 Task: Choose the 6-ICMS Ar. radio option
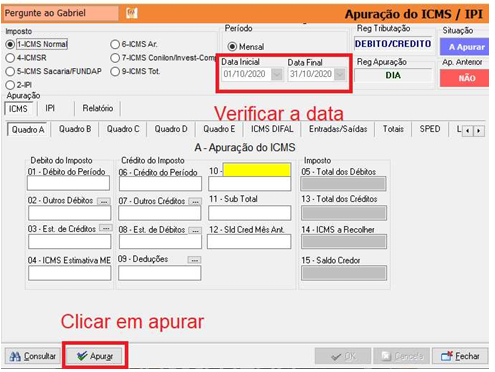tap(115, 44)
